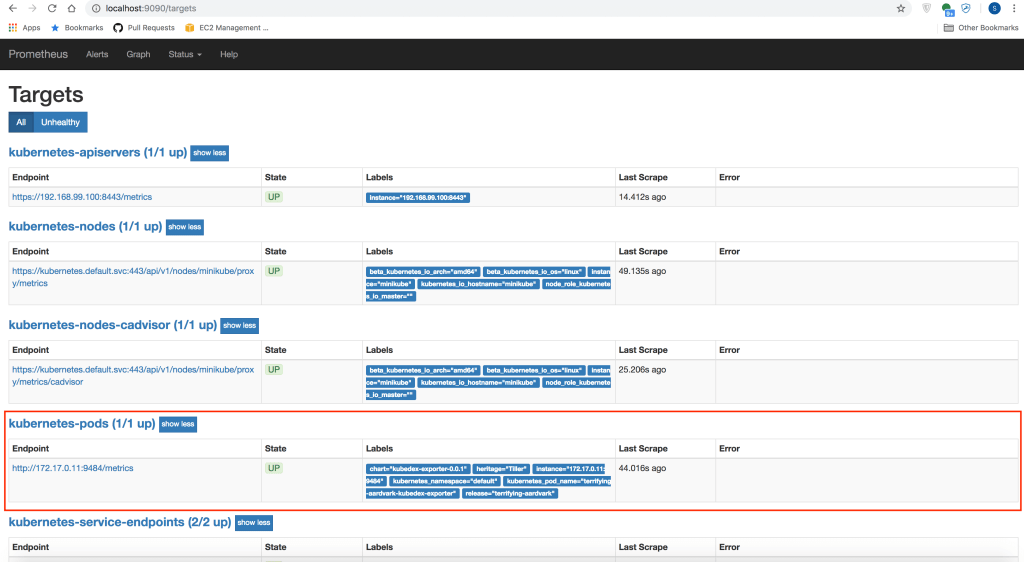This screenshot has width=1024, height=562.
Task: Open the Bookmarks star shortcut
Action: tap(77, 27)
